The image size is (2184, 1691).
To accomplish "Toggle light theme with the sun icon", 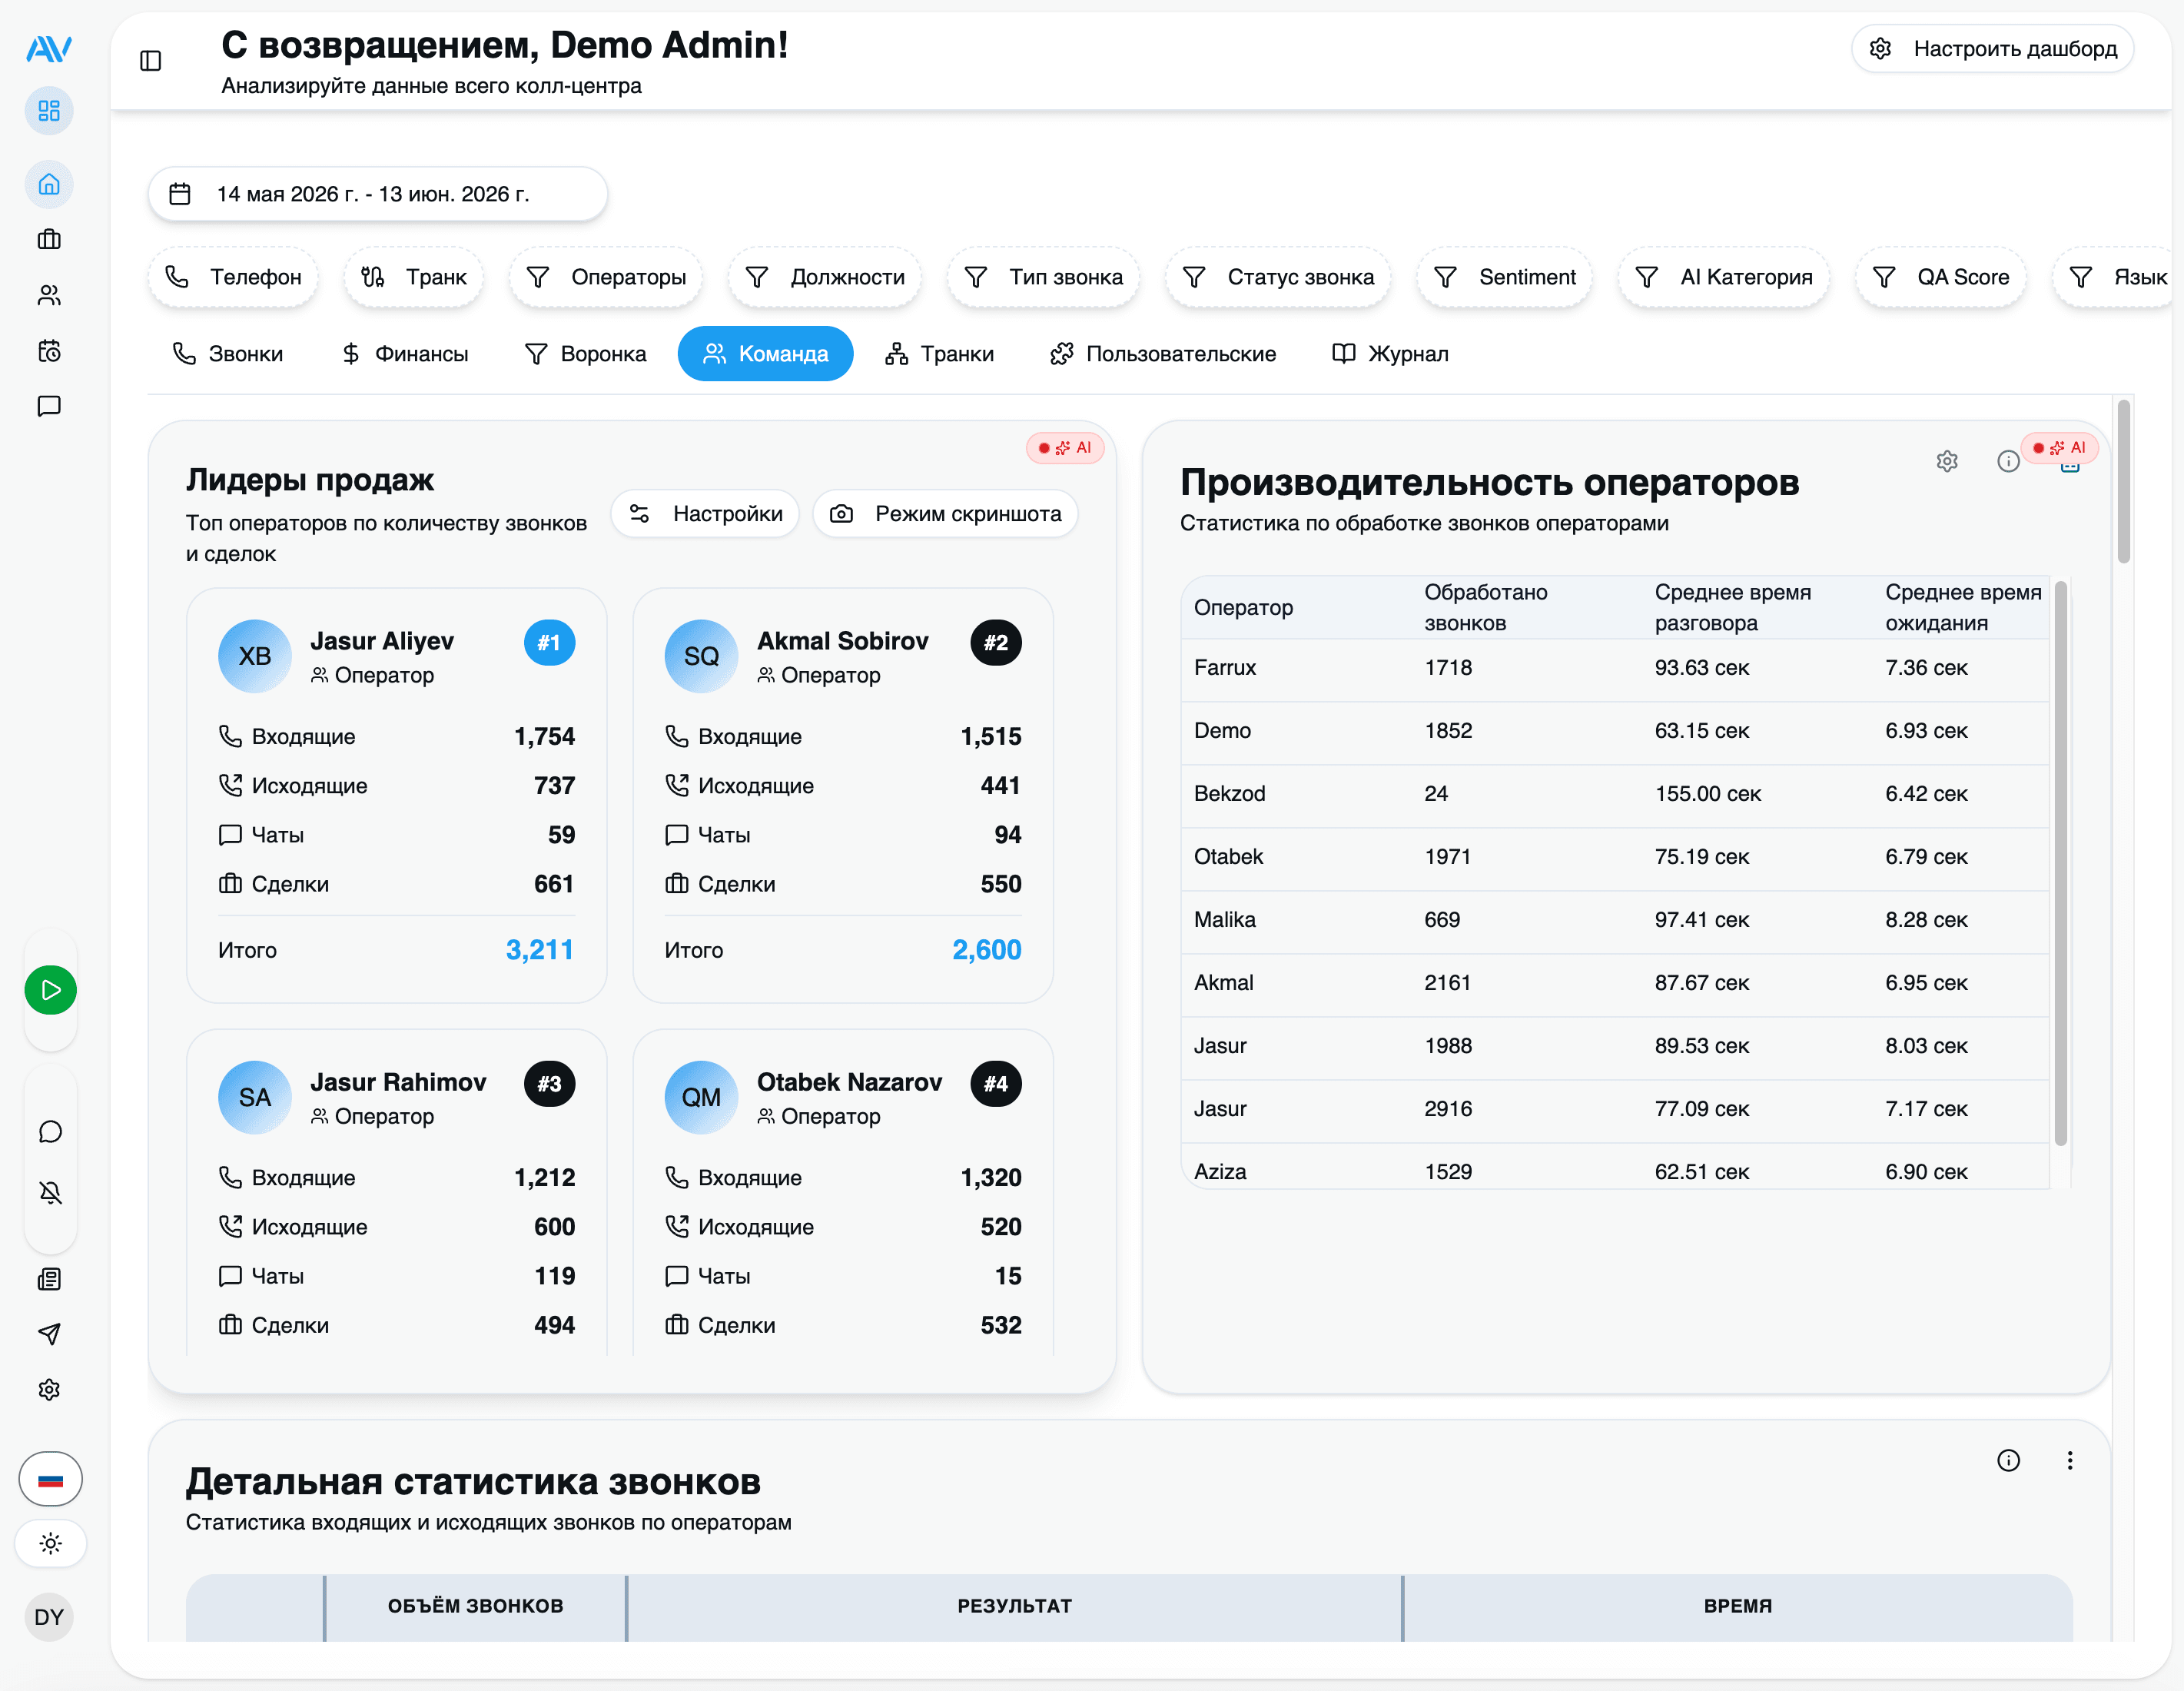I will (50, 1543).
